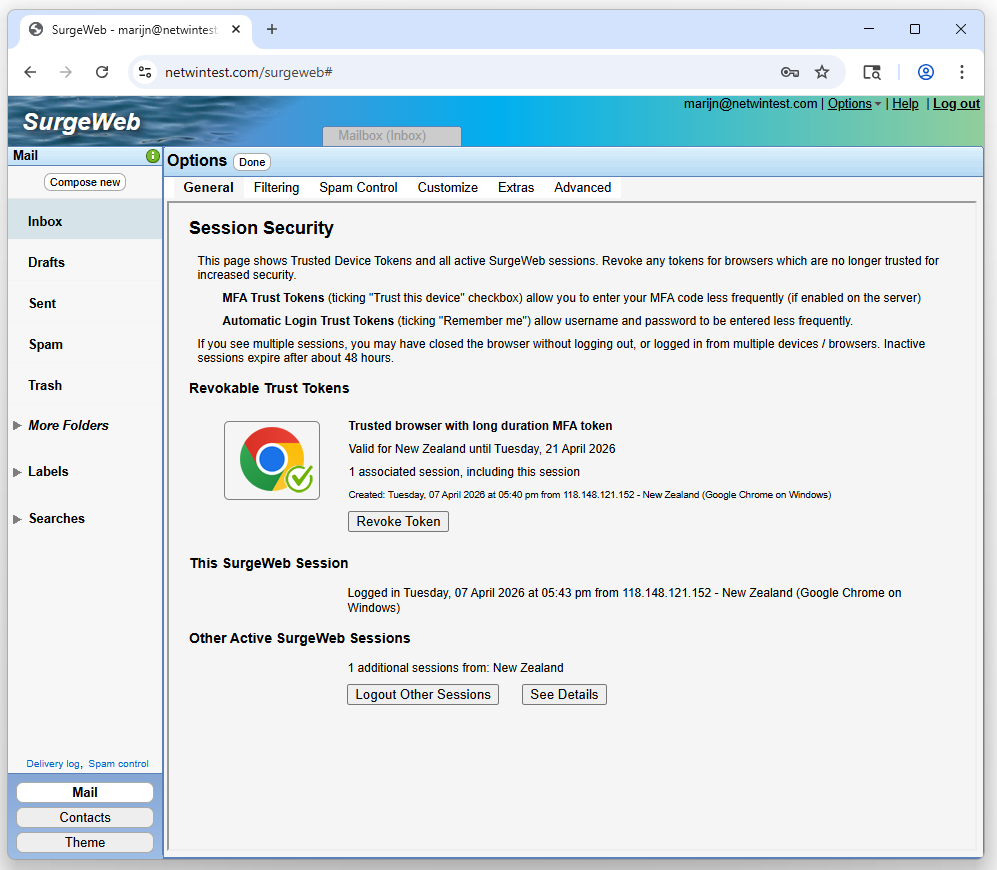Go back using browser back arrow
This screenshot has width=997, height=870.
coord(30,72)
